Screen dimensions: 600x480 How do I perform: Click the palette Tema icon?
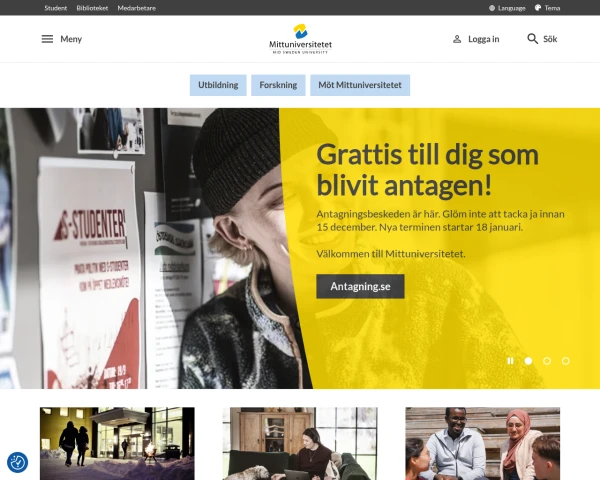pos(538,8)
